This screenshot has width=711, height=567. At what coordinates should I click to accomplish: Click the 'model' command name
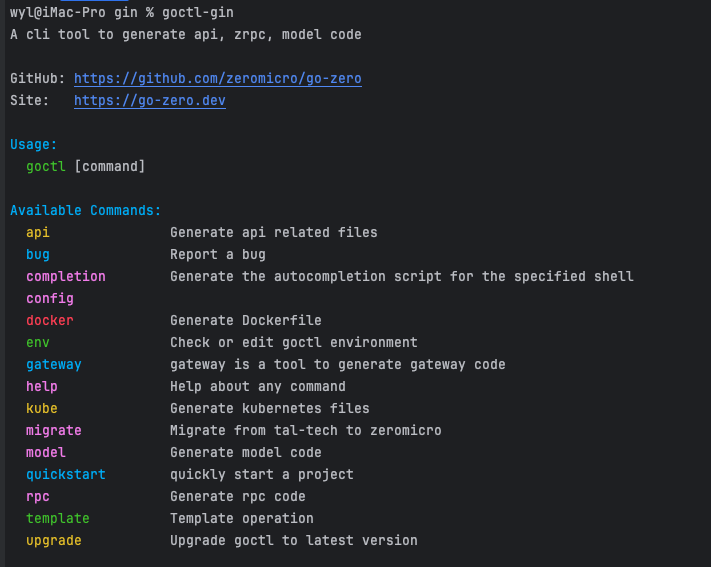click(x=46, y=452)
